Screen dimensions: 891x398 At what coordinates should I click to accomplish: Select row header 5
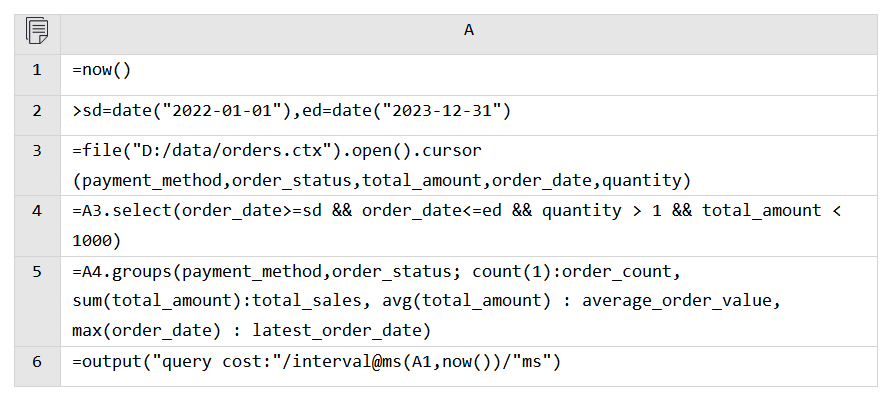coord(37,301)
